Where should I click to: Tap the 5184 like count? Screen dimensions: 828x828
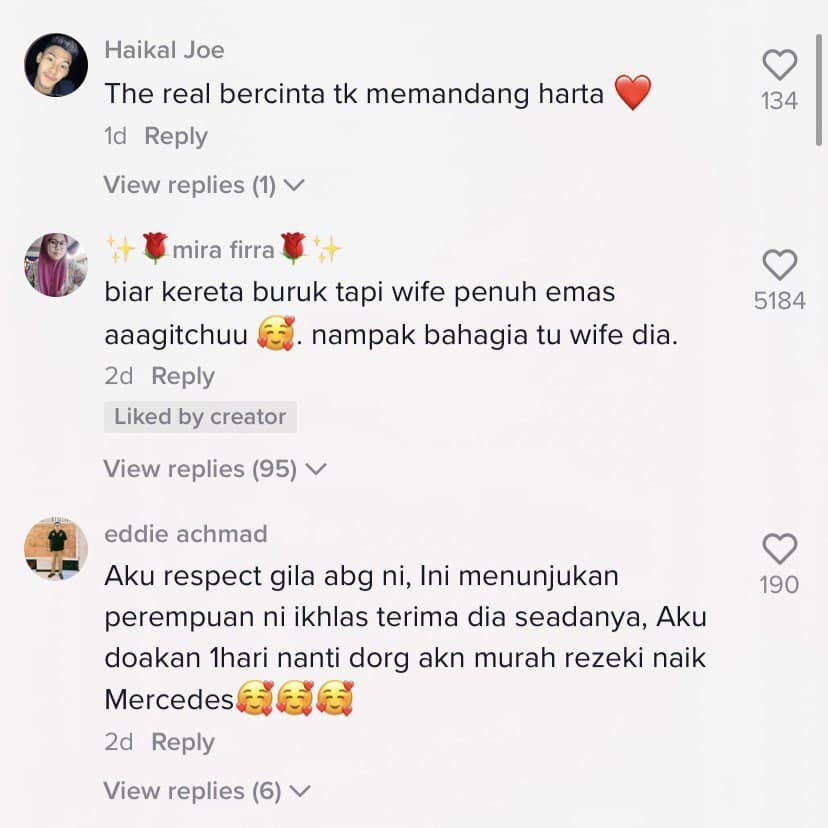(779, 300)
